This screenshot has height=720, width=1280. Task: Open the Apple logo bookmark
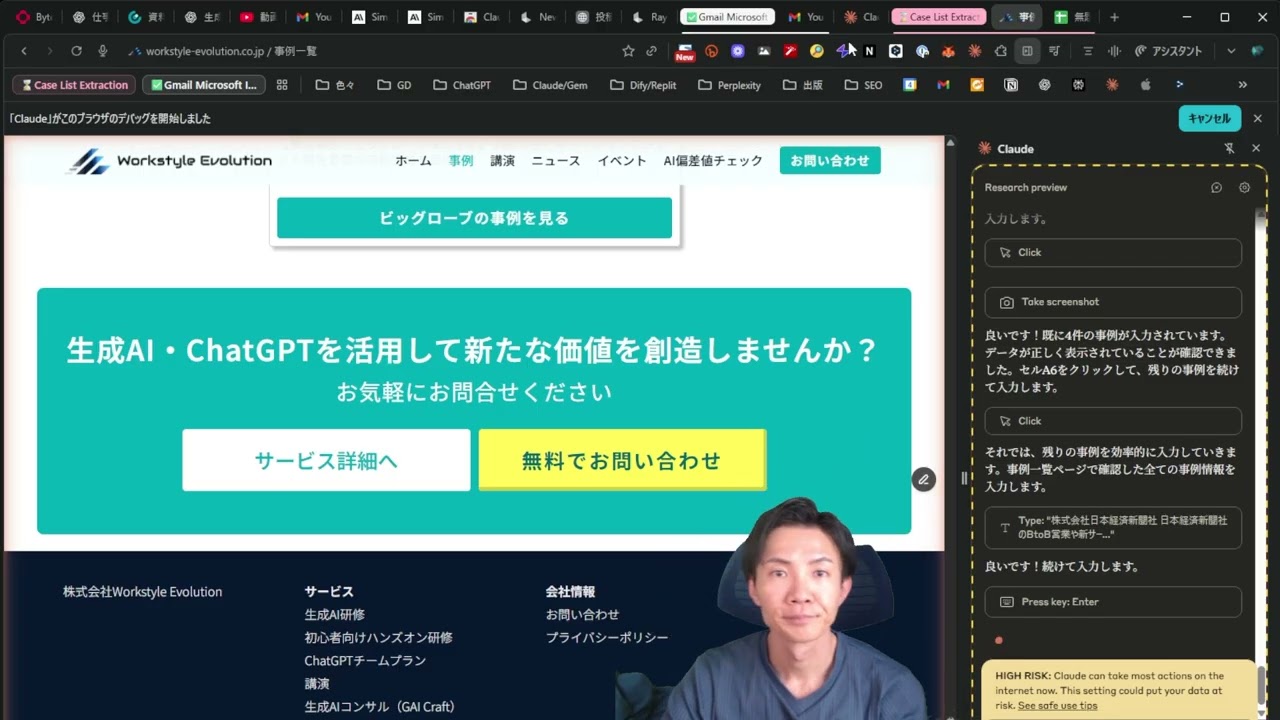pos(1146,85)
